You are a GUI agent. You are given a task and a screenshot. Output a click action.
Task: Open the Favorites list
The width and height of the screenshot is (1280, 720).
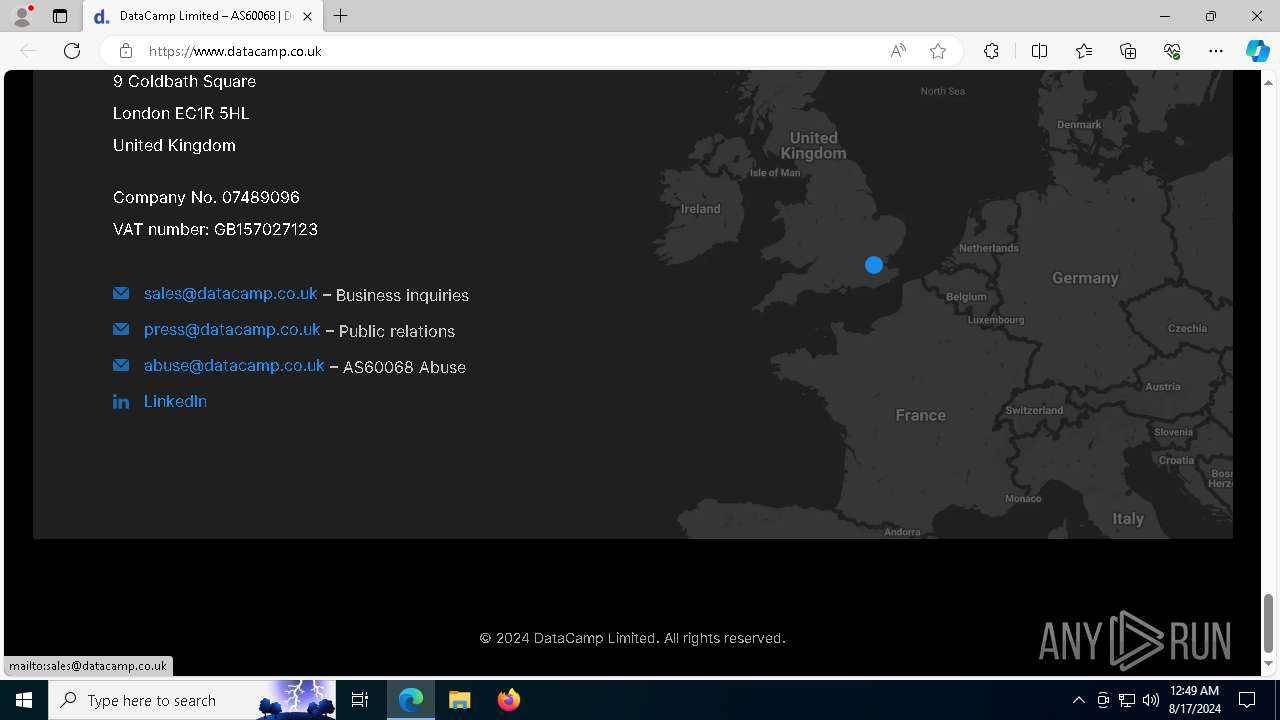1084,51
